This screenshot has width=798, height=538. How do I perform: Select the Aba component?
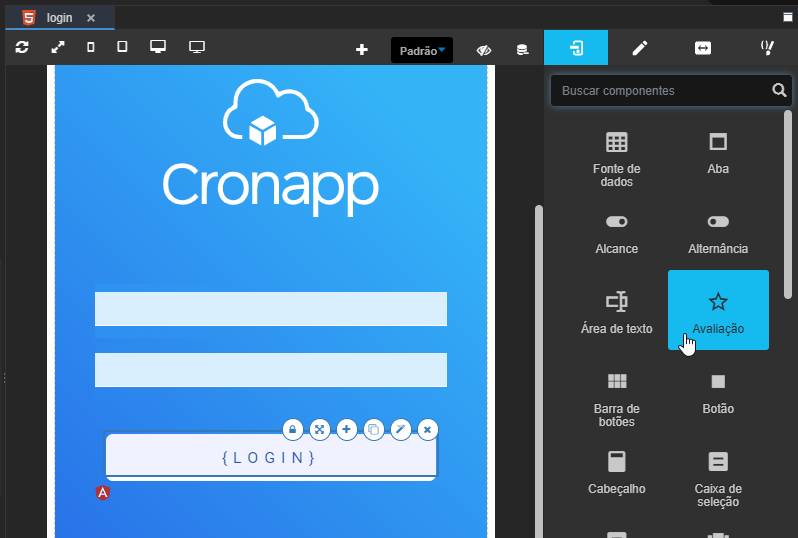(718, 154)
